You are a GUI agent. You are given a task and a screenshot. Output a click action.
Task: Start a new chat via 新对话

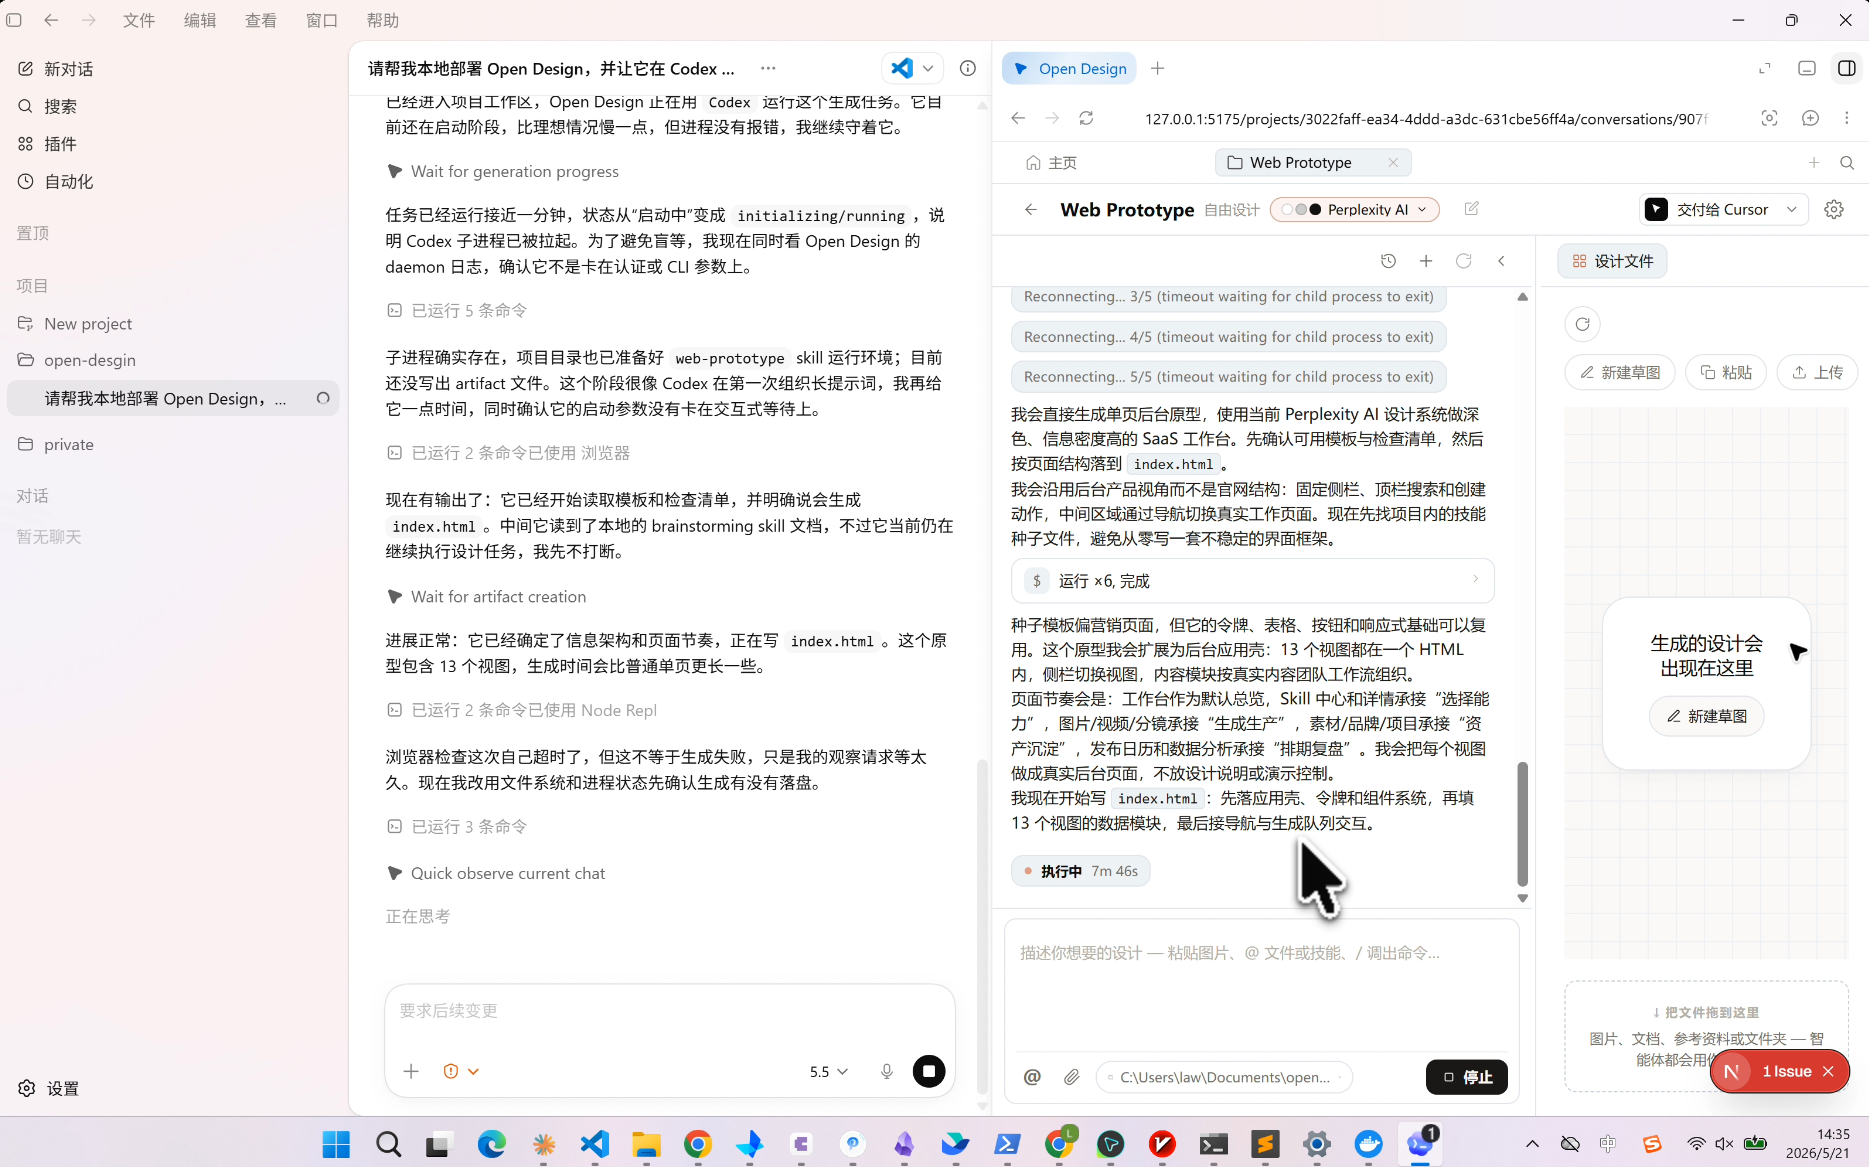point(55,69)
